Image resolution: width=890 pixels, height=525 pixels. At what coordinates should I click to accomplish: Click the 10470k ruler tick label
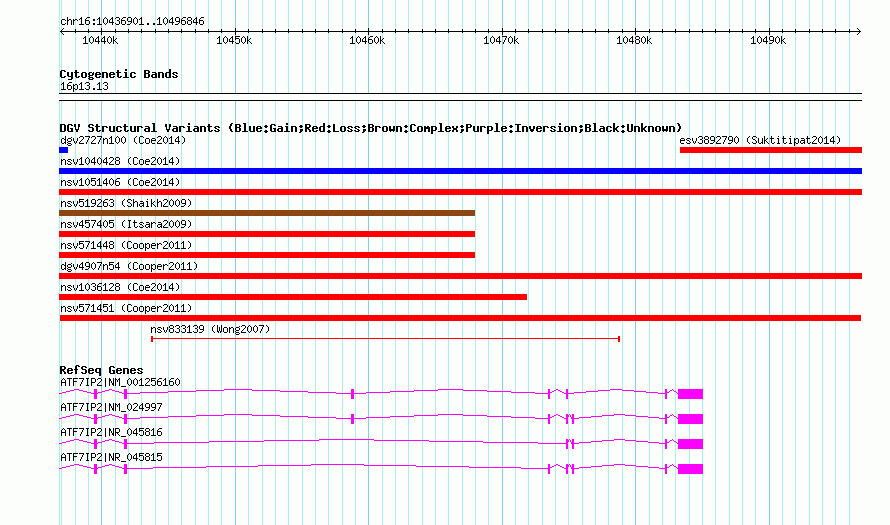(x=501, y=40)
